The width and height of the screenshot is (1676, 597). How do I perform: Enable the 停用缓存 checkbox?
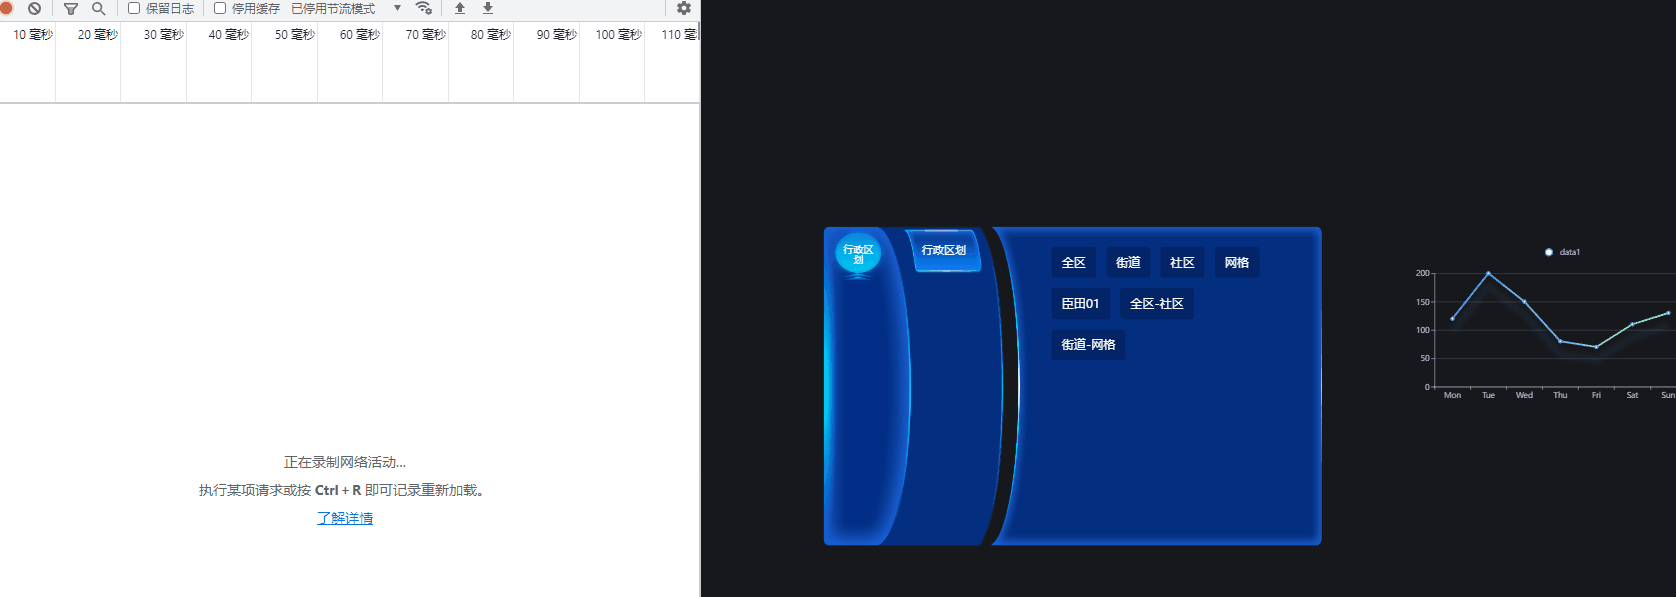[220, 8]
